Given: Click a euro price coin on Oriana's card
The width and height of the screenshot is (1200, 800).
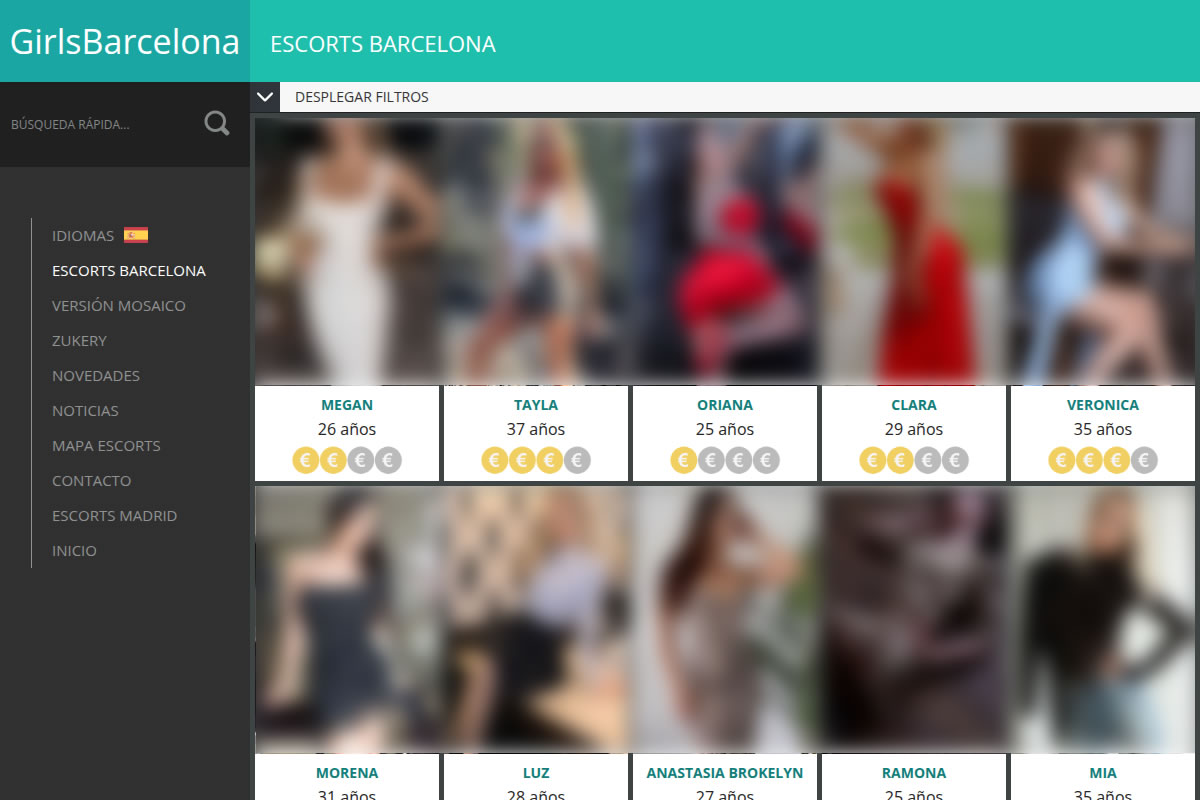Looking at the screenshot, I should [x=683, y=460].
